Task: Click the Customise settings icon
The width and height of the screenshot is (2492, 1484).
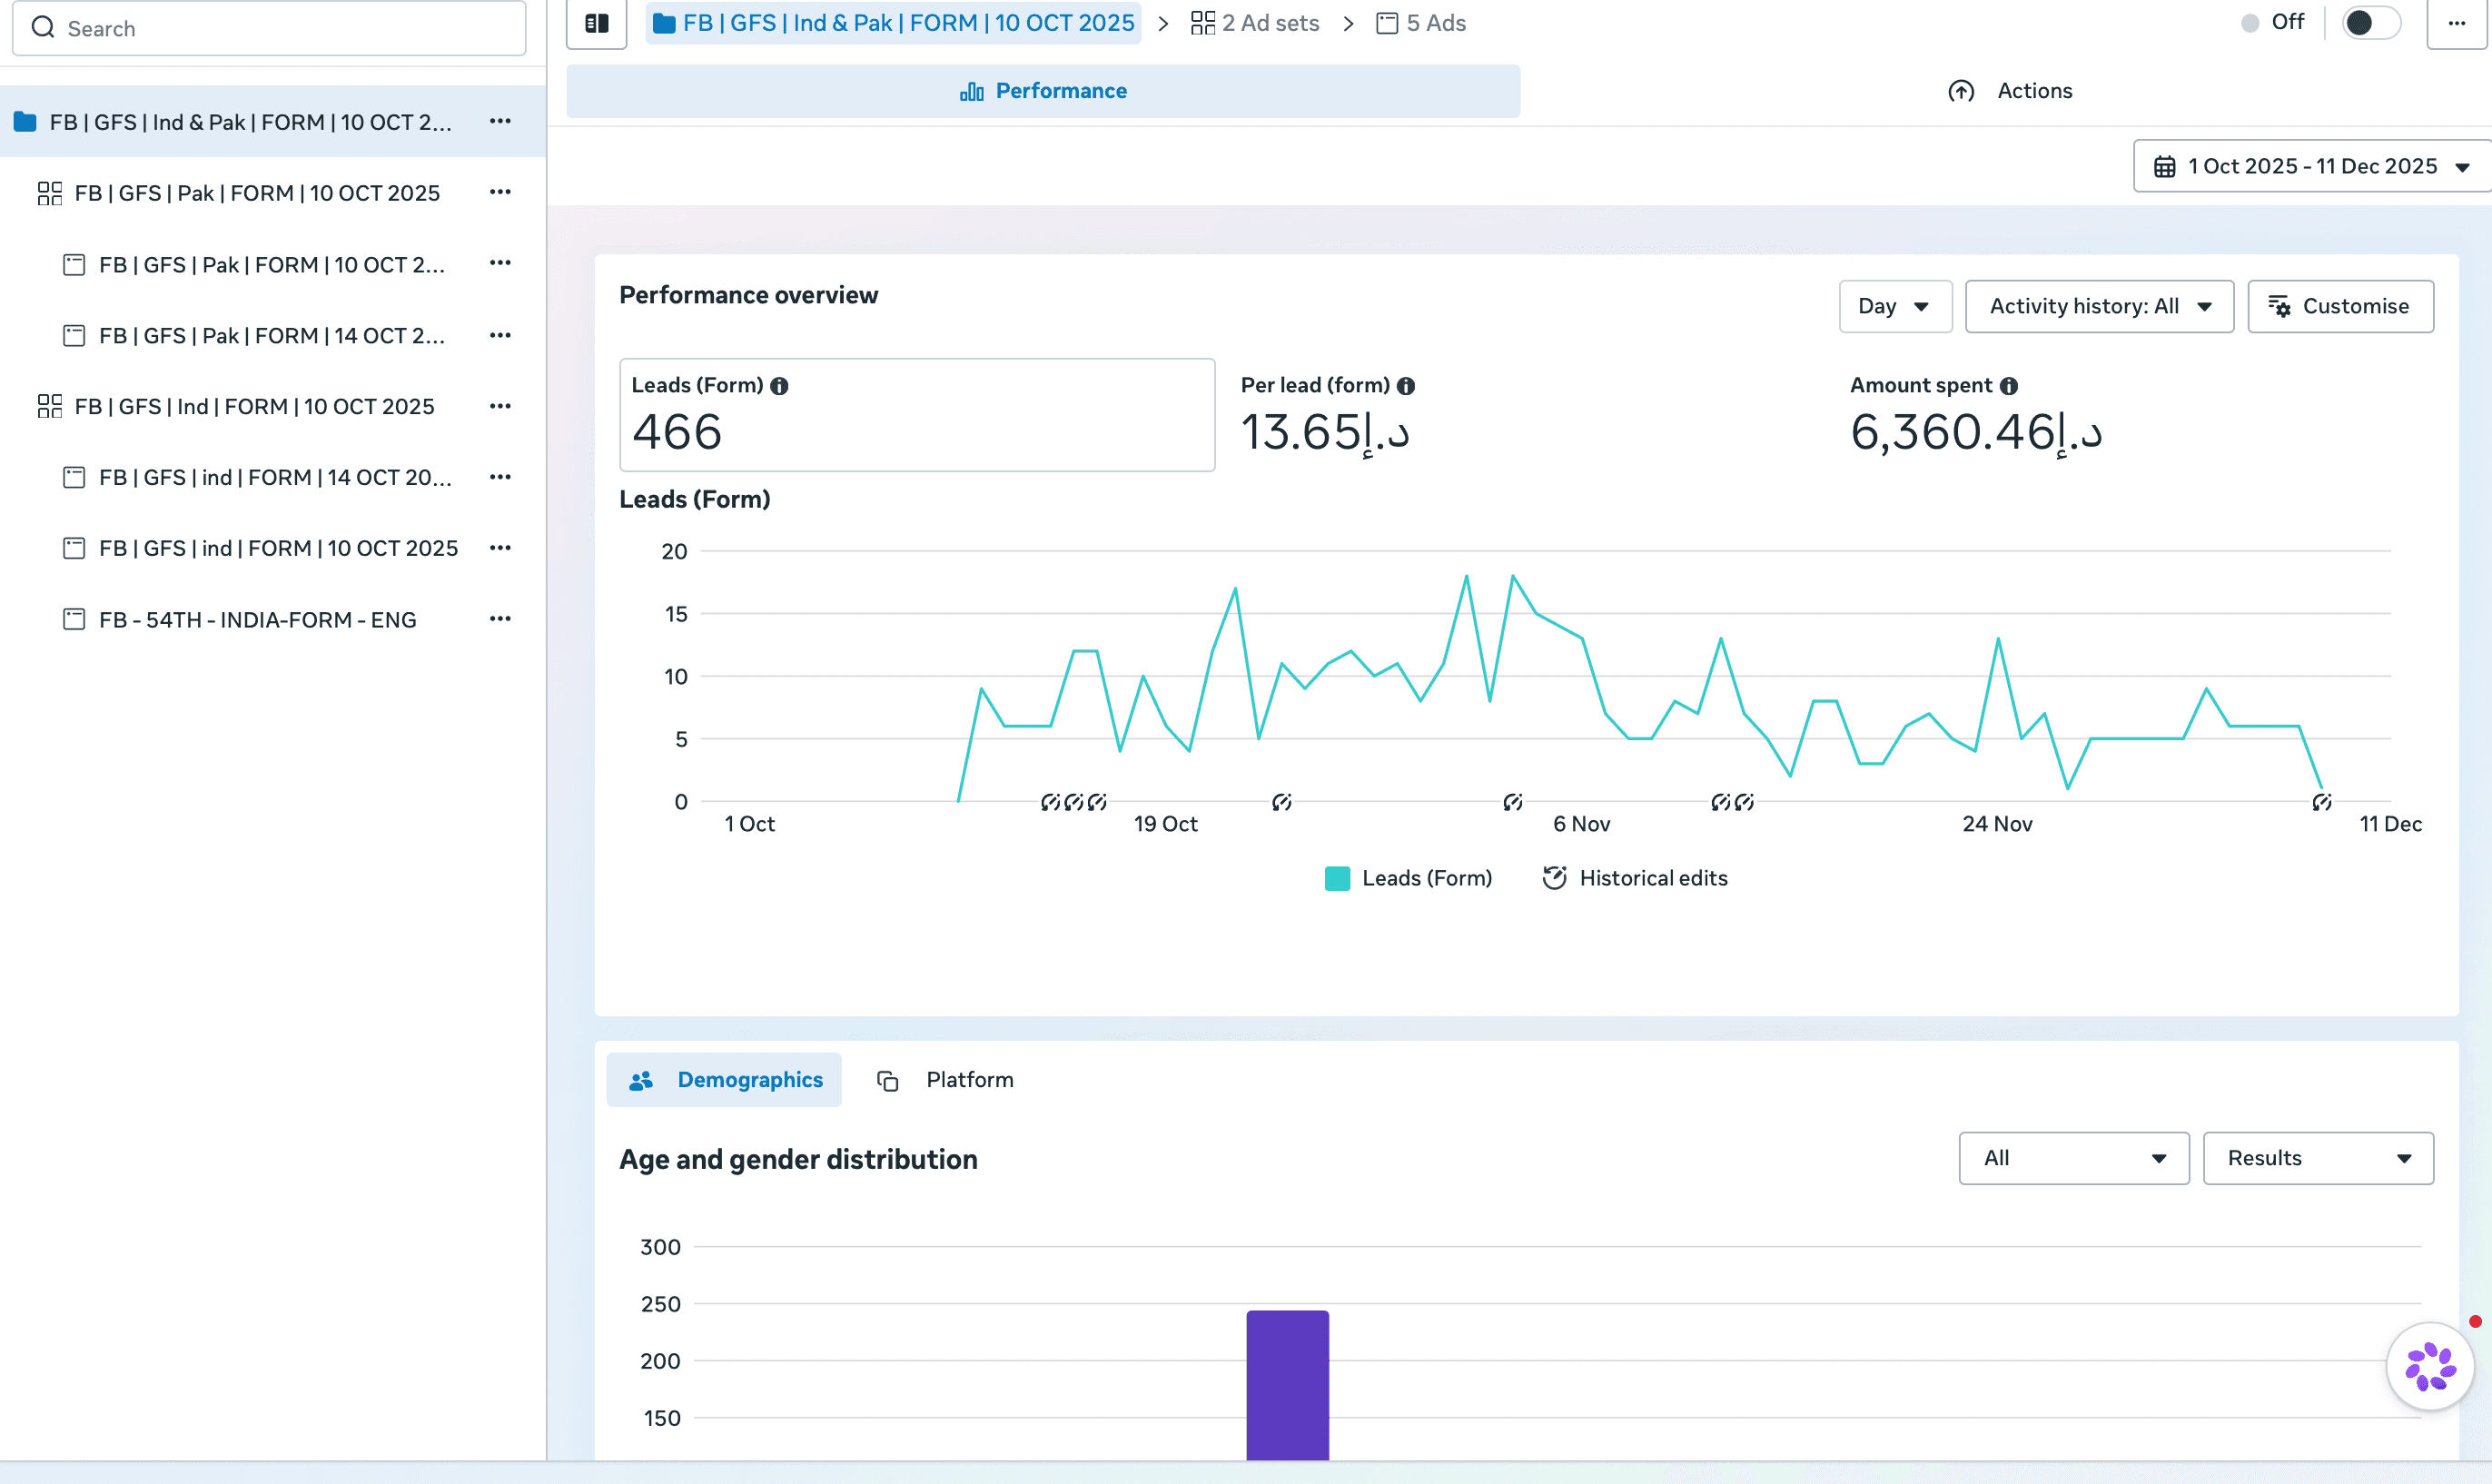Action: [2279, 306]
